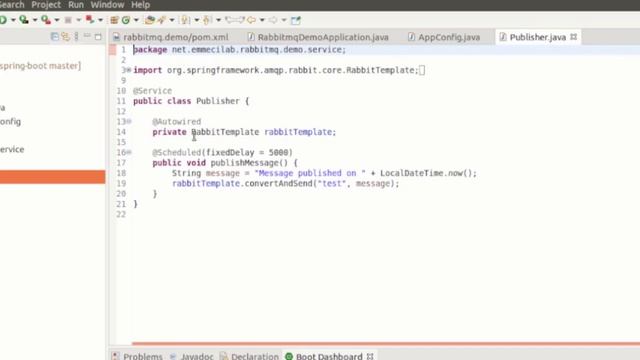Viewport: 640px width, 360px height.
Task: Click the @Service annotation
Action: click(152, 91)
